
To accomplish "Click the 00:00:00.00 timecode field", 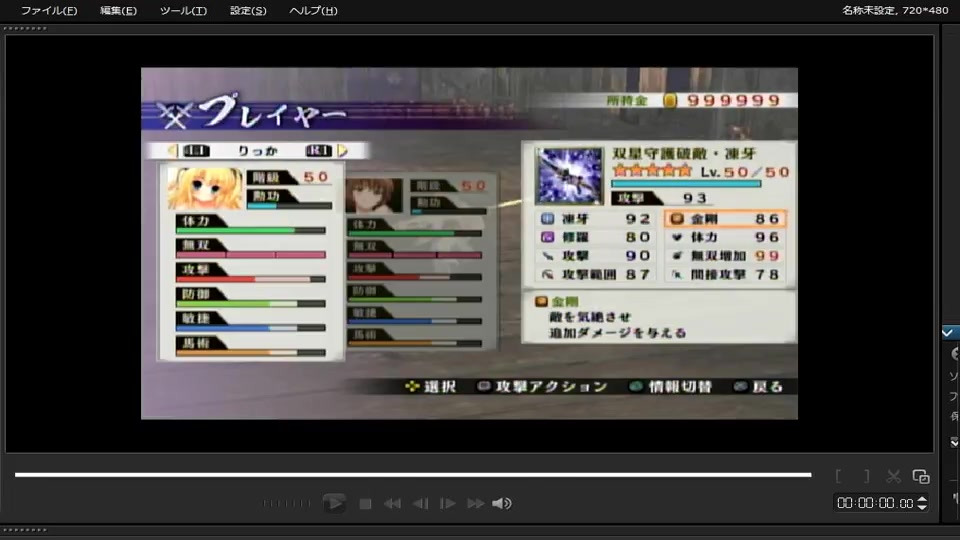I will 875,503.
